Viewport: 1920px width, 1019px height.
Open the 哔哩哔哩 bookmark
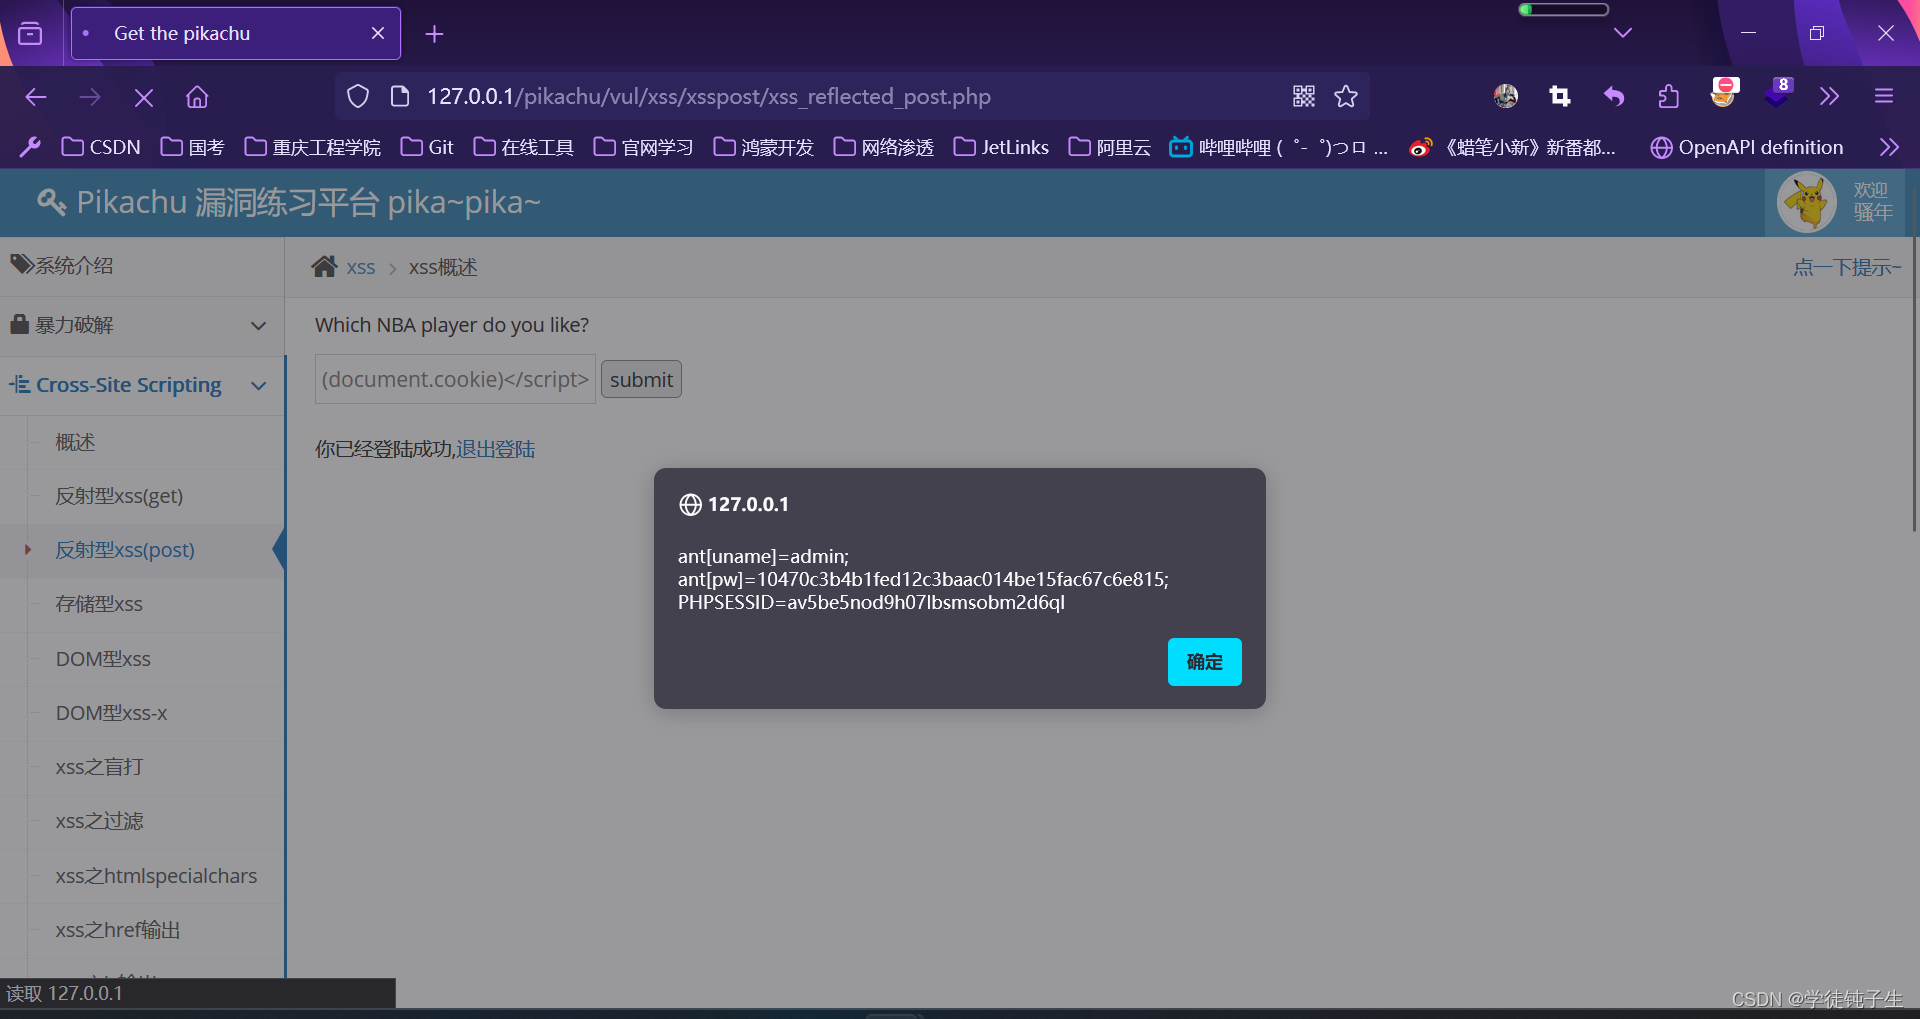(1279, 147)
